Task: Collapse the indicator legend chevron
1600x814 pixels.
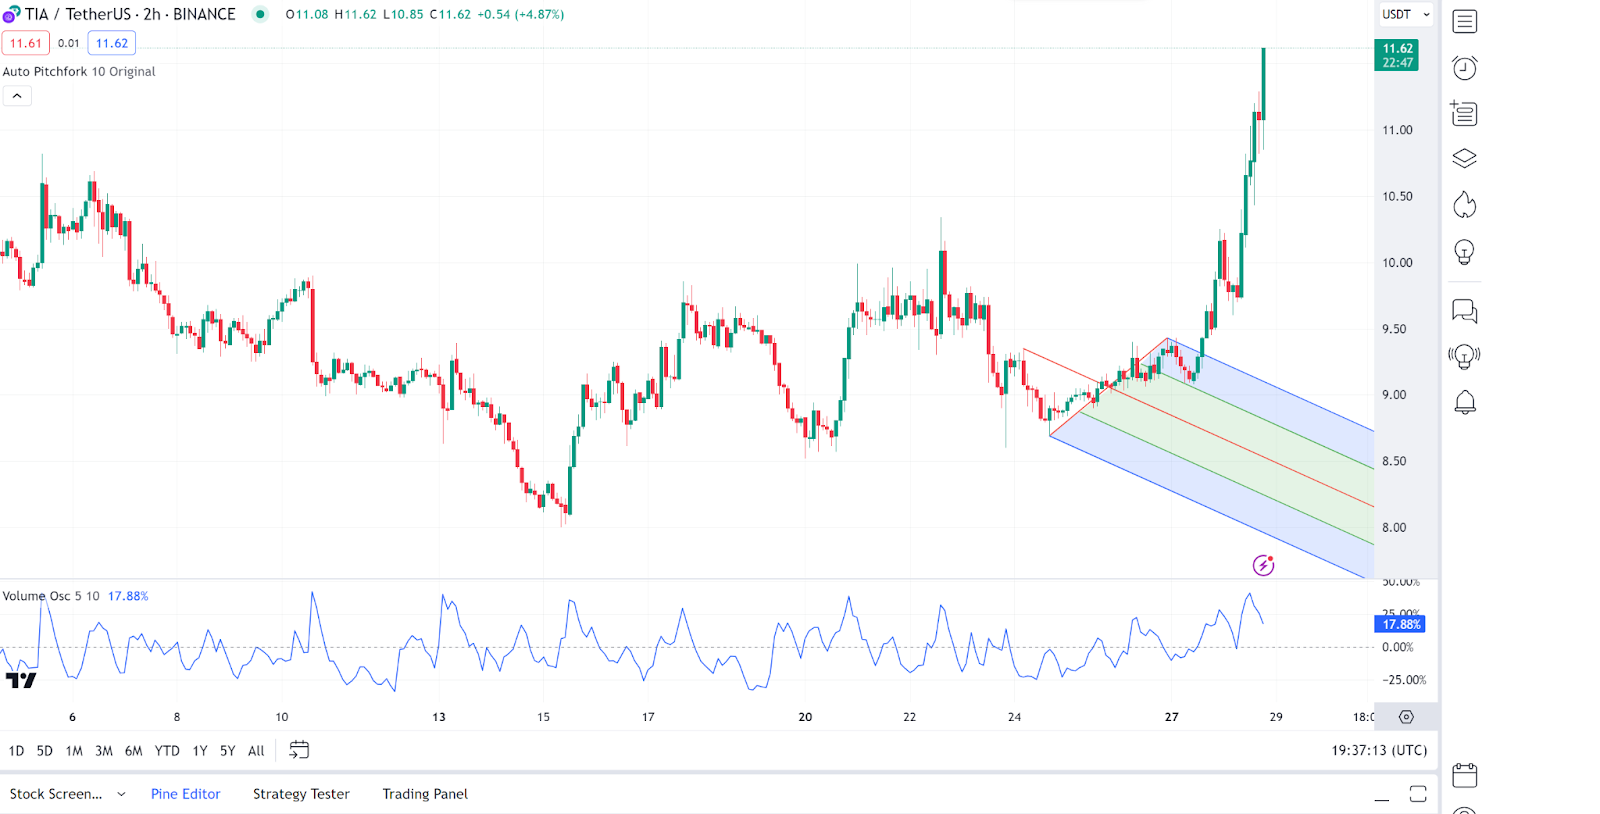Action: (x=17, y=96)
